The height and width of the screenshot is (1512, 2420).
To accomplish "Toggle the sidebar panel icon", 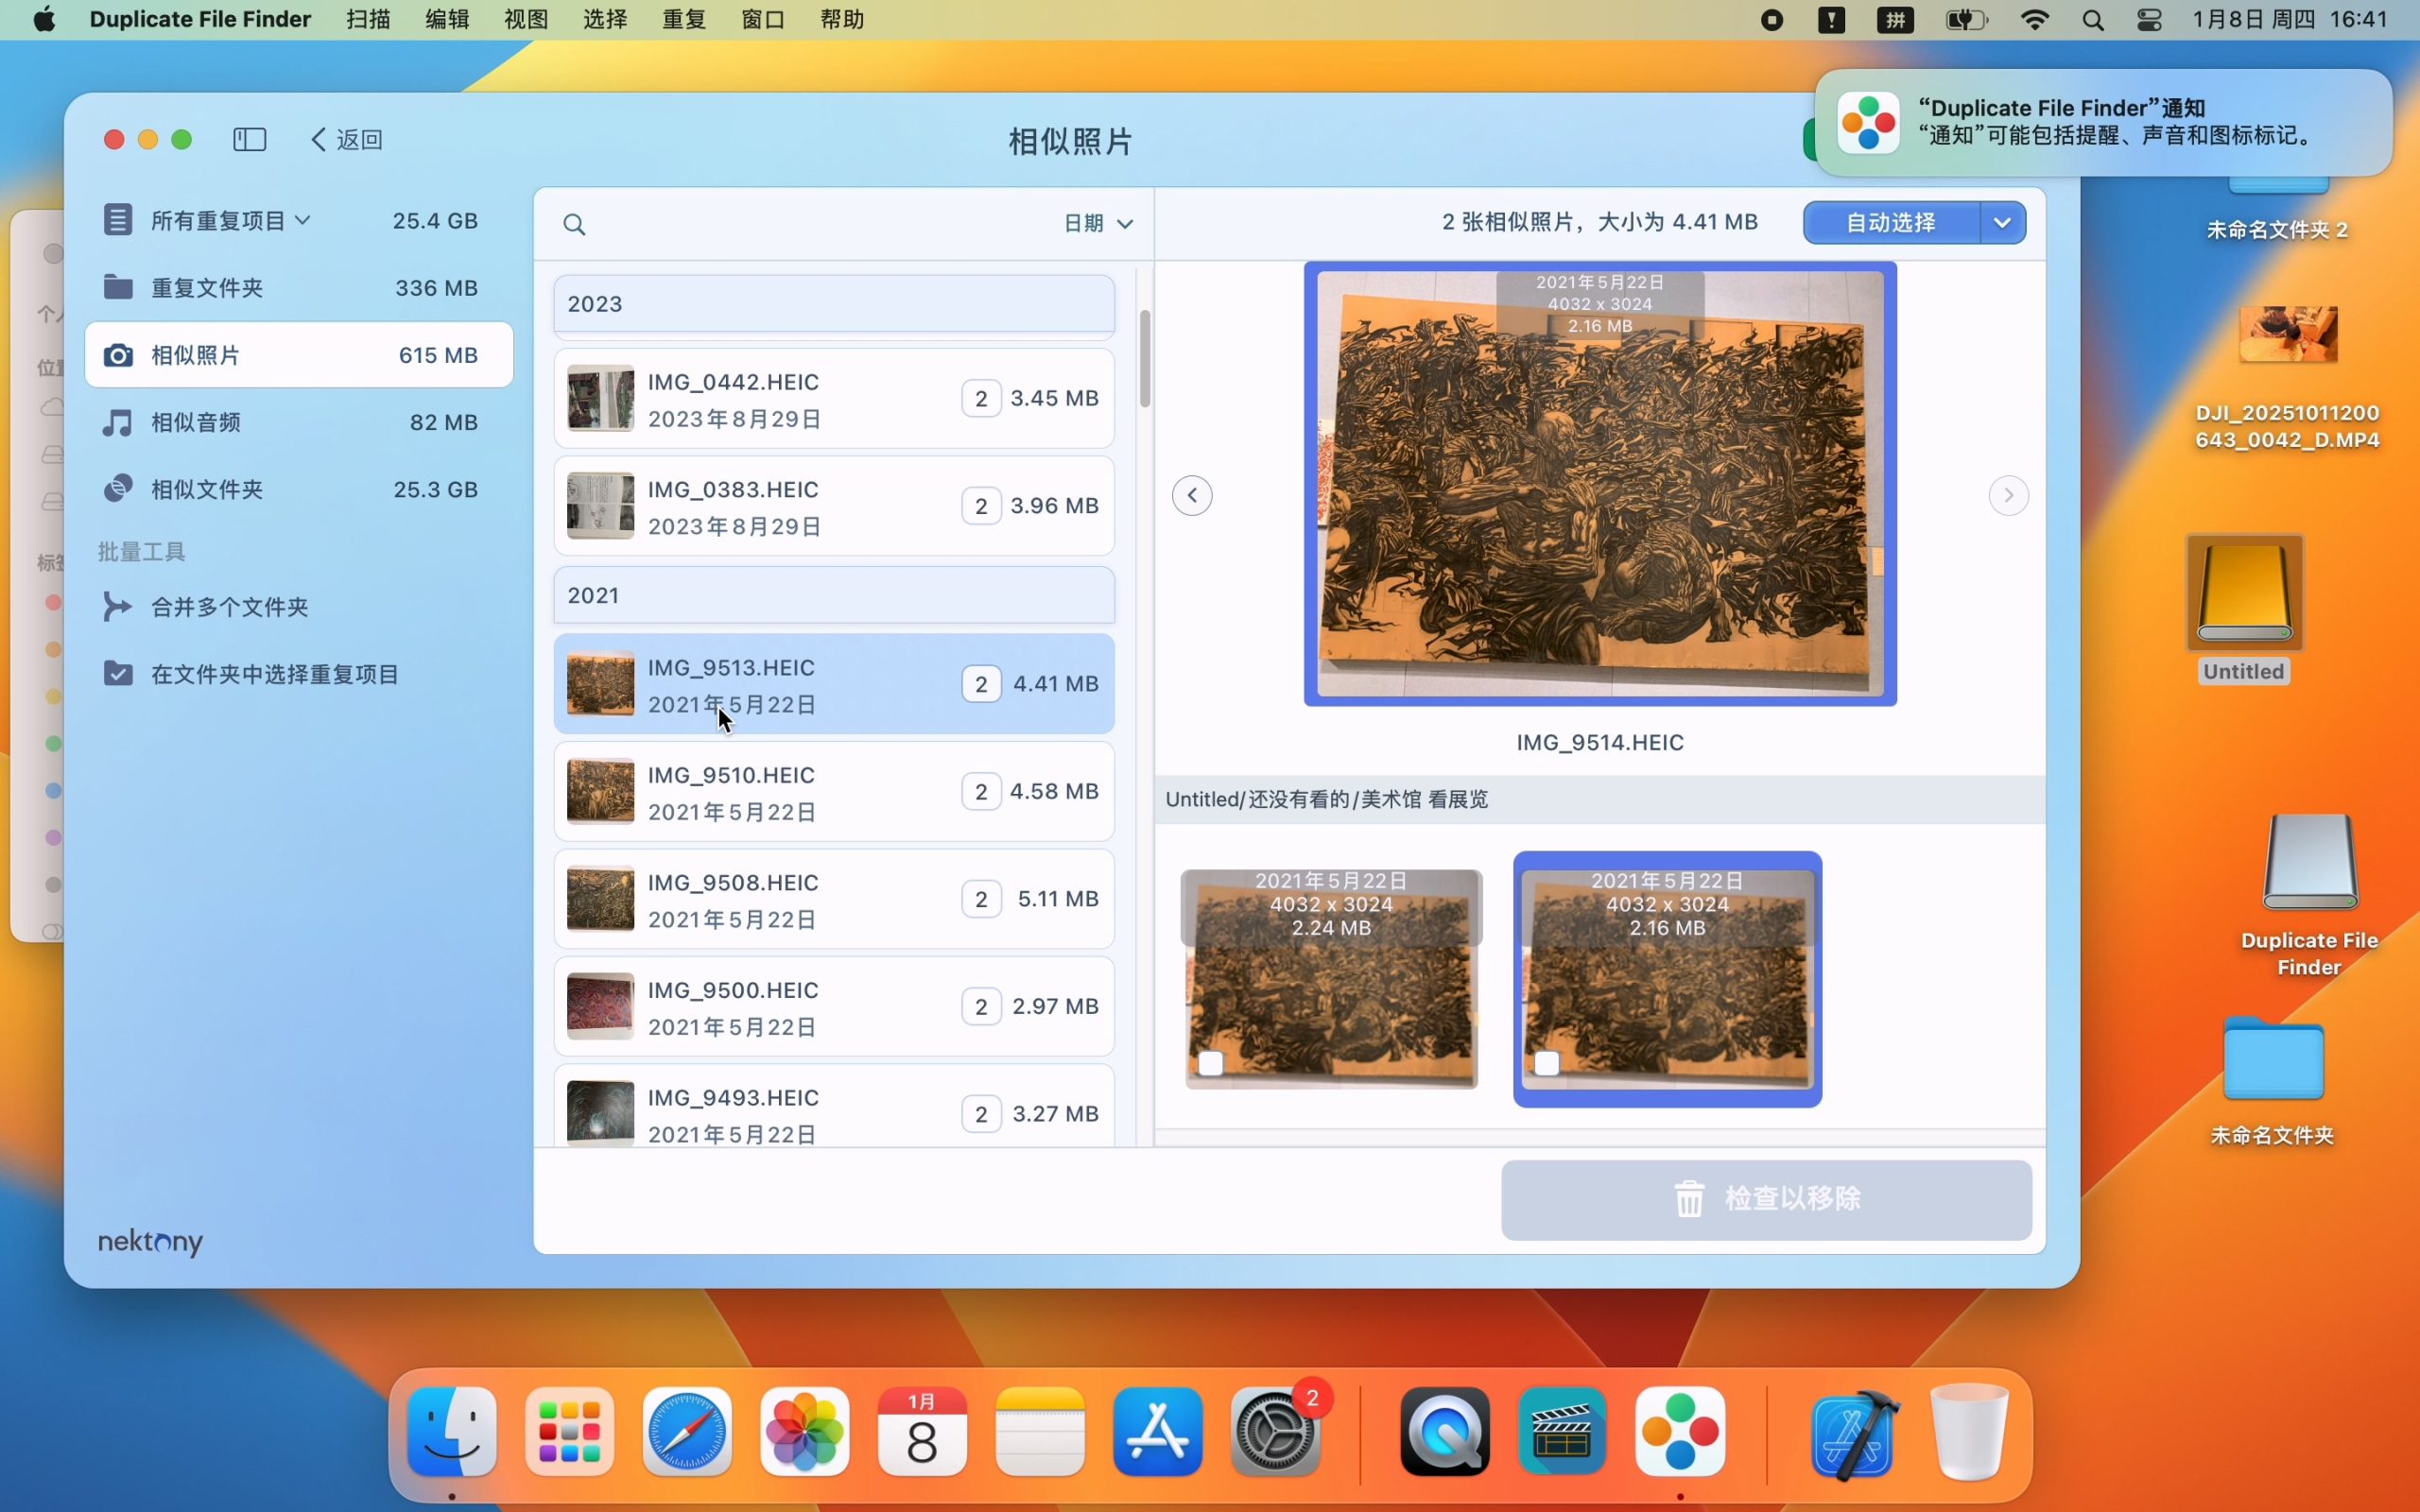I will pos(249,139).
